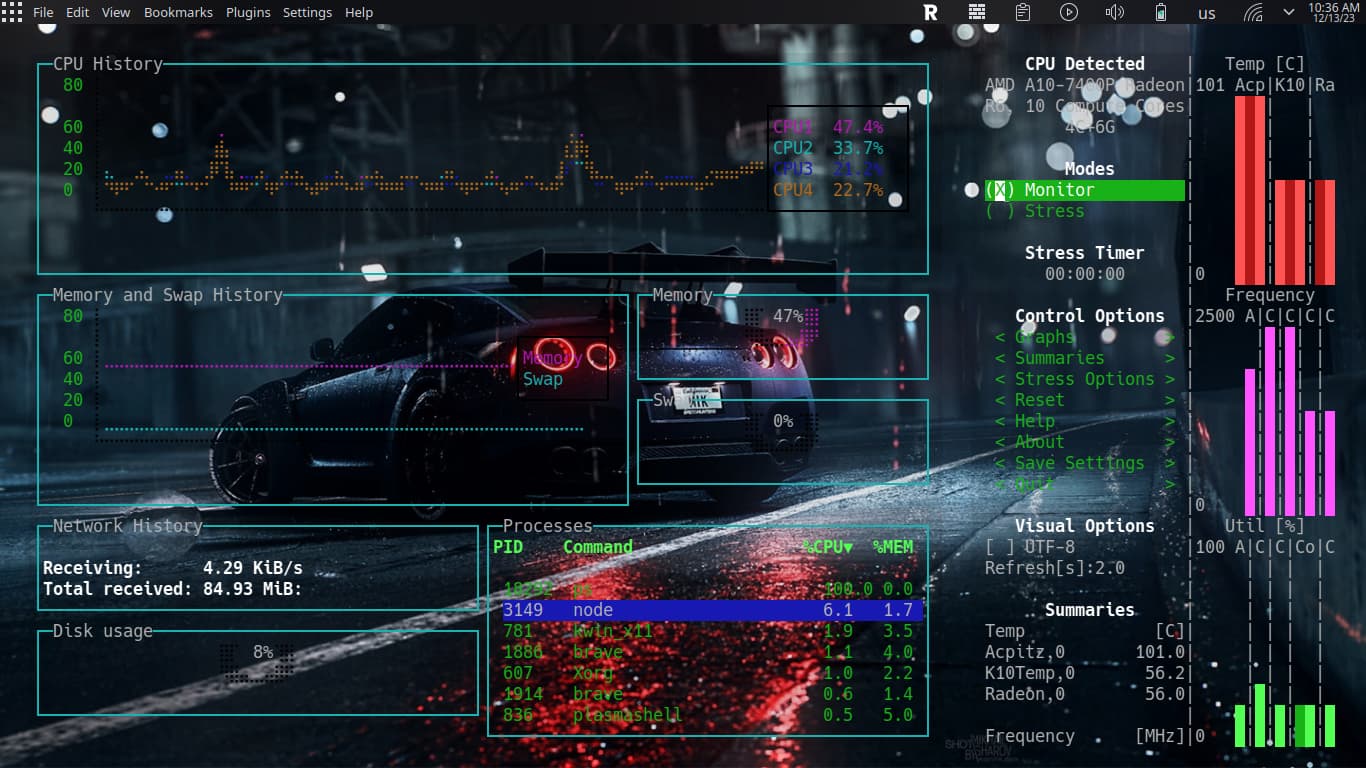Click the Swap 0% gauge value
The image size is (1366, 768).
pos(783,421)
